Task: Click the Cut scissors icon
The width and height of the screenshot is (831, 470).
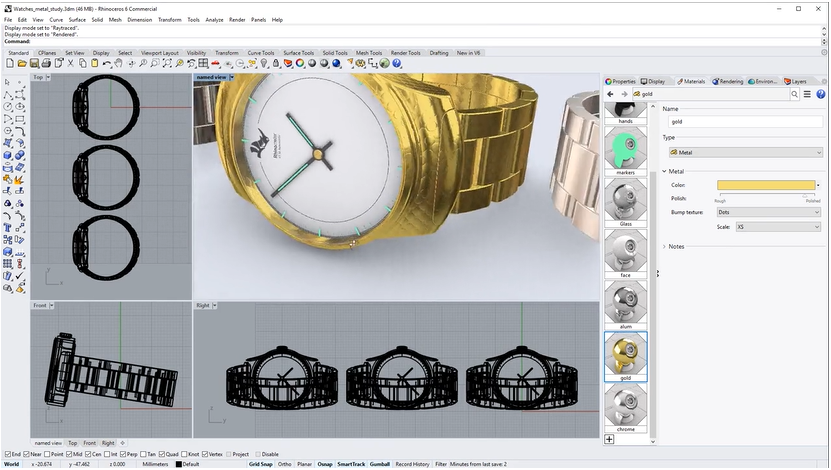Action: pos(70,64)
